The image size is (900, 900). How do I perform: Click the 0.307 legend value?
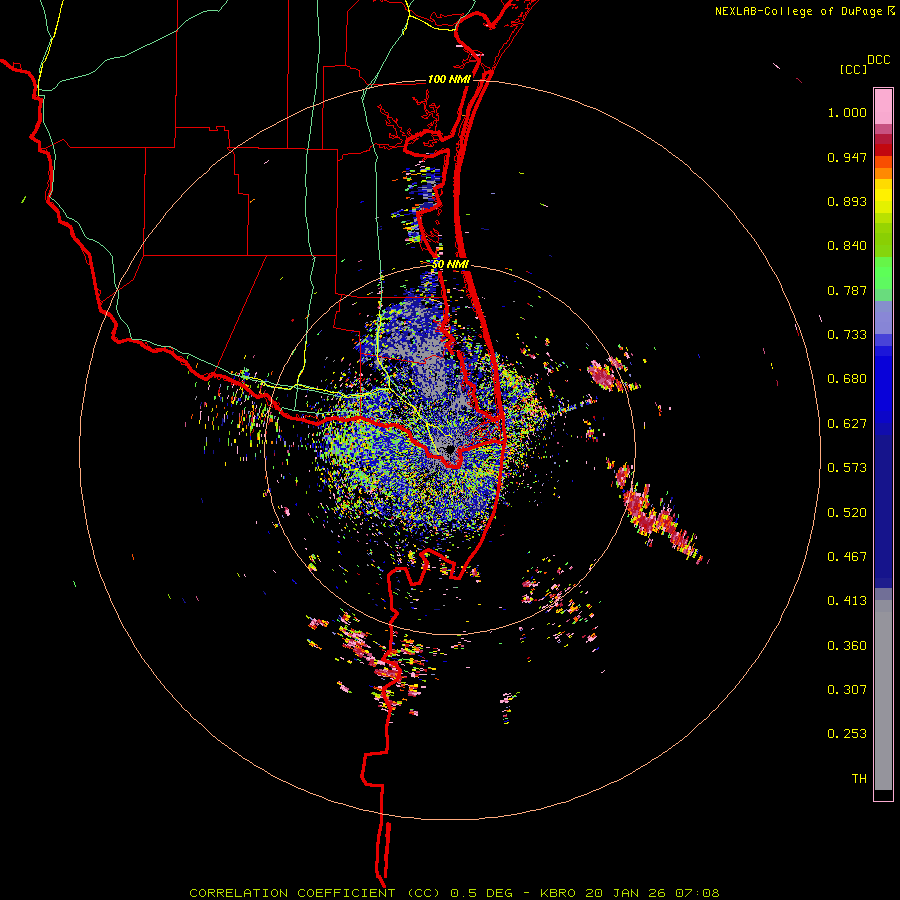pyautogui.click(x=847, y=690)
